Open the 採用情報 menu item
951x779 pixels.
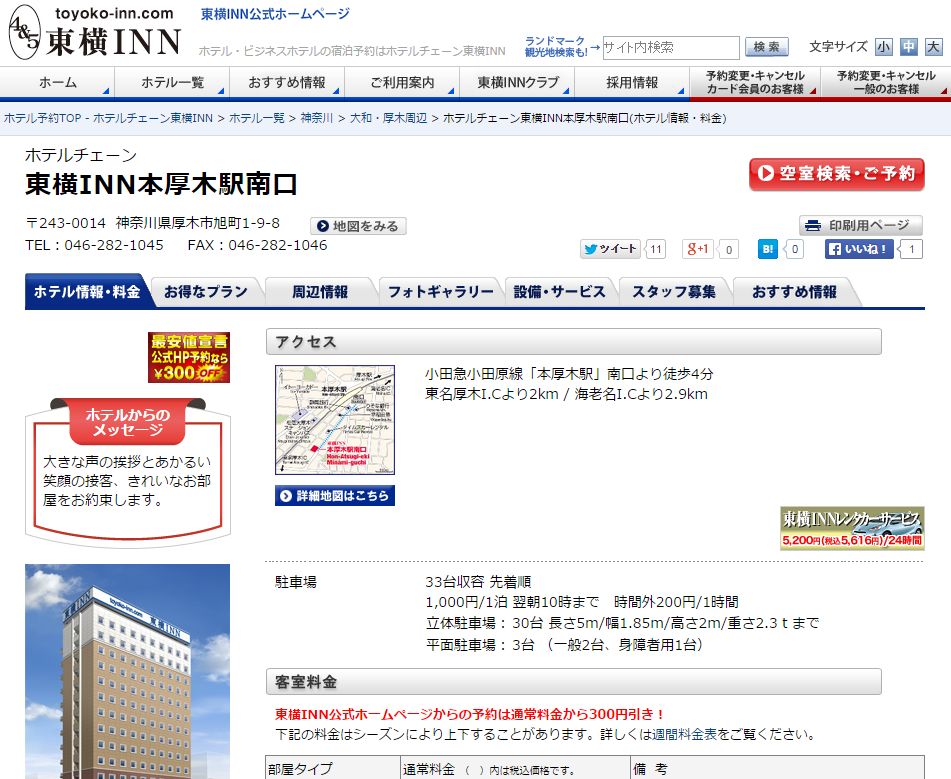click(632, 83)
